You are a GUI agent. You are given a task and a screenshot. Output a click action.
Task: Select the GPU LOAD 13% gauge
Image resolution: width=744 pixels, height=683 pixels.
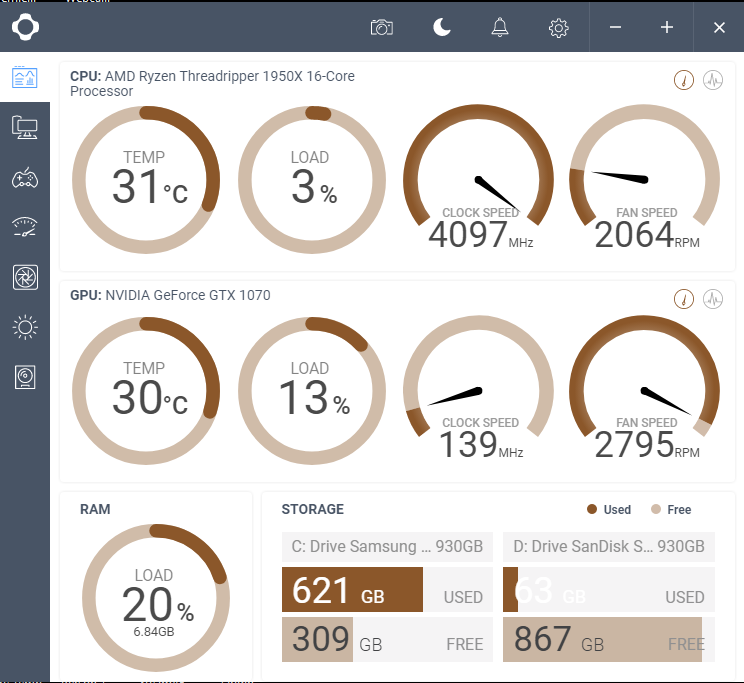[312, 391]
